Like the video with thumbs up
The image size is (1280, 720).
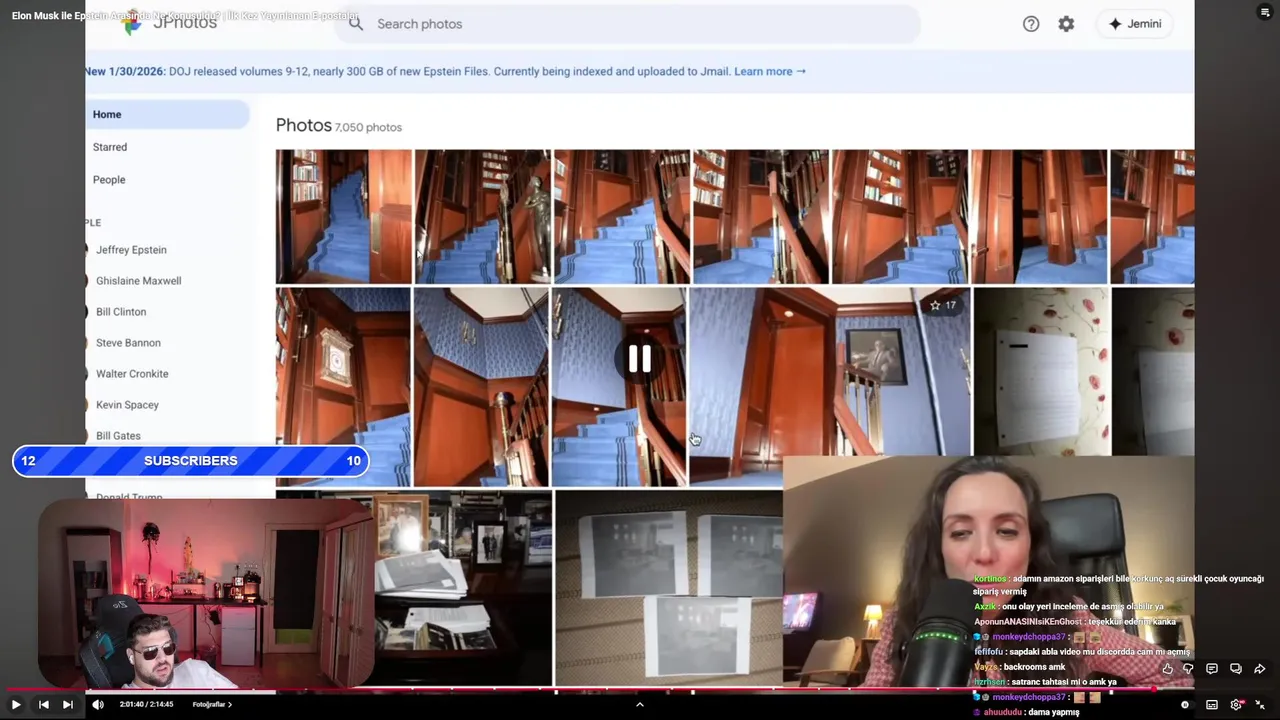coord(1167,669)
